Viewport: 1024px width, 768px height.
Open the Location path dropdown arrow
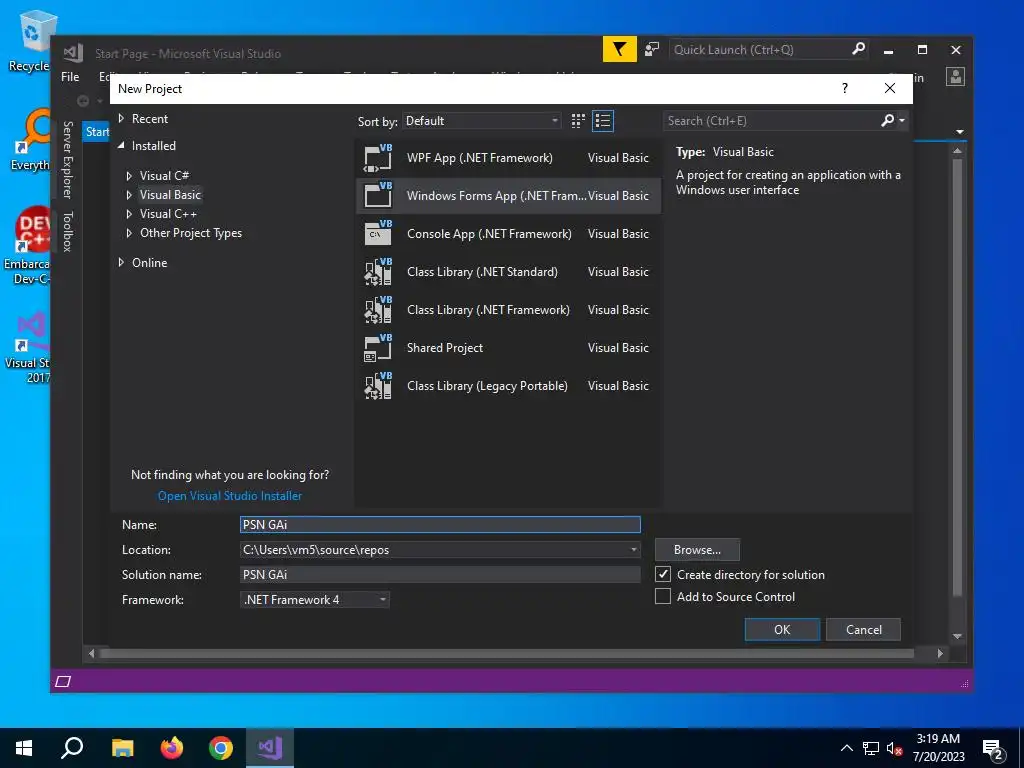(633, 549)
